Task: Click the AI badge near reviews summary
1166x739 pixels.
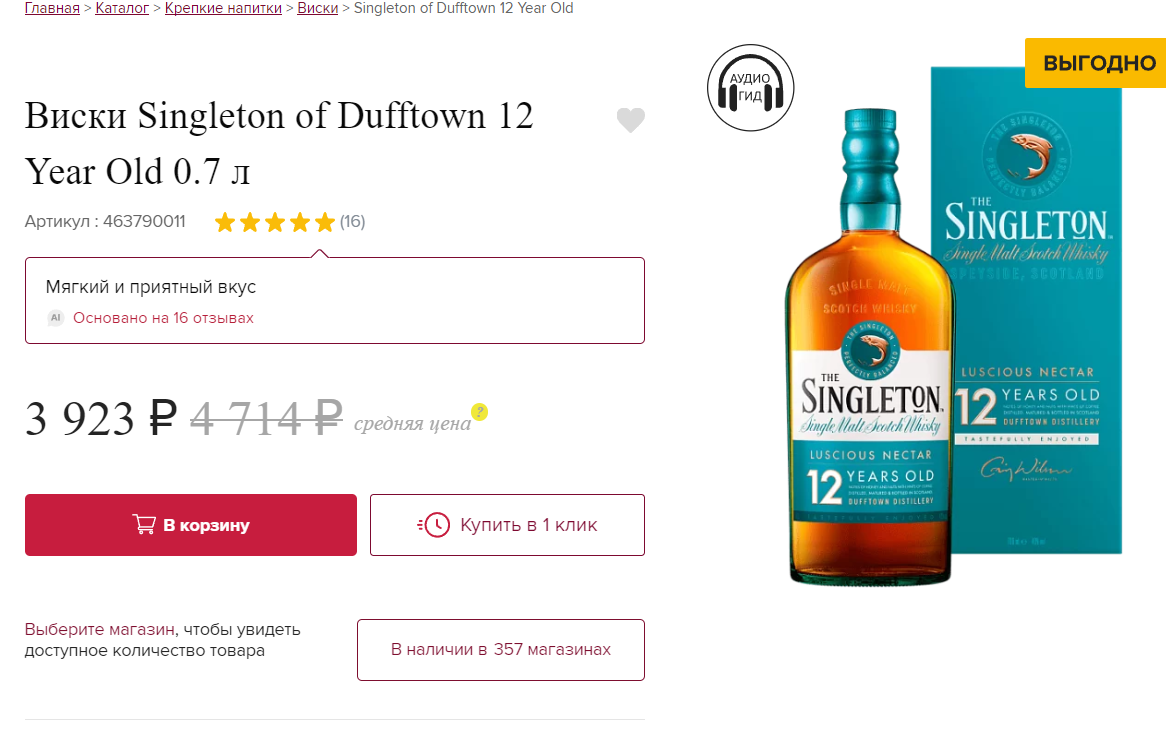Action: (x=56, y=318)
